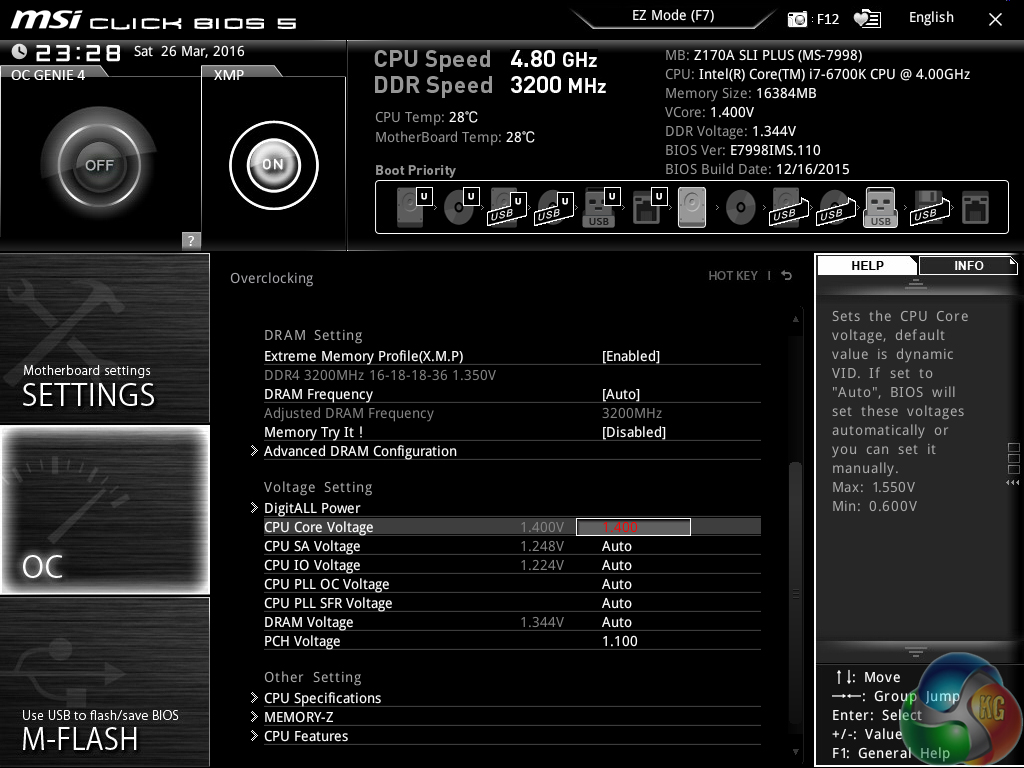
Task: Click the 'CPU Core Voltage' label
Action: (x=319, y=527)
